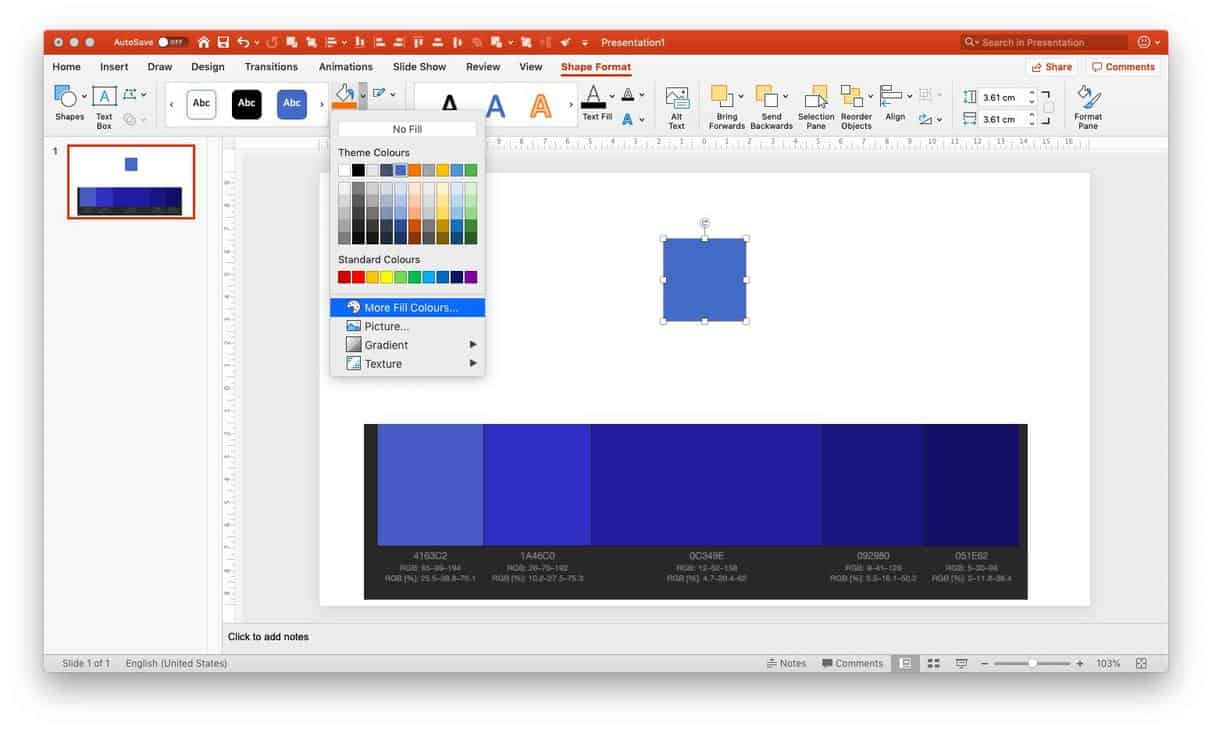Click the Shape Fill paint bucket icon
Viewport: 1212px width, 730px height.
pyautogui.click(x=345, y=94)
